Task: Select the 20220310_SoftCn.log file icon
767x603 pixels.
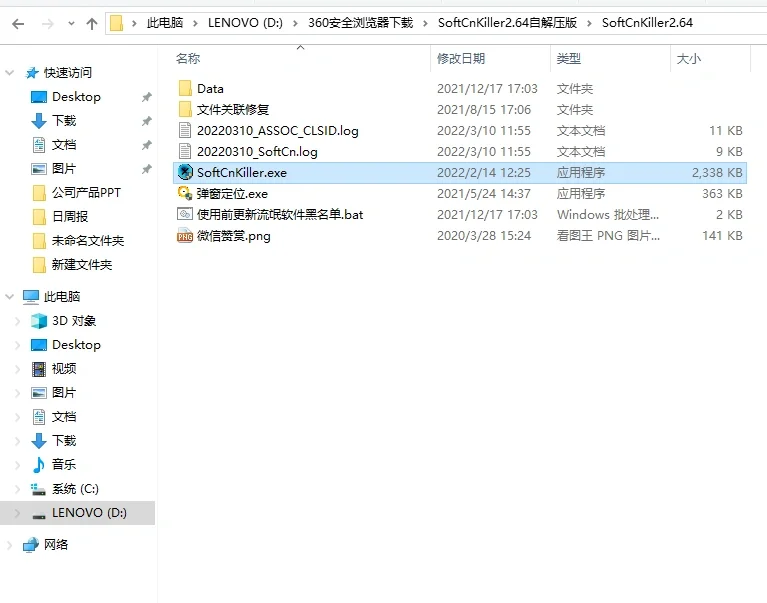Action: pyautogui.click(x=185, y=152)
